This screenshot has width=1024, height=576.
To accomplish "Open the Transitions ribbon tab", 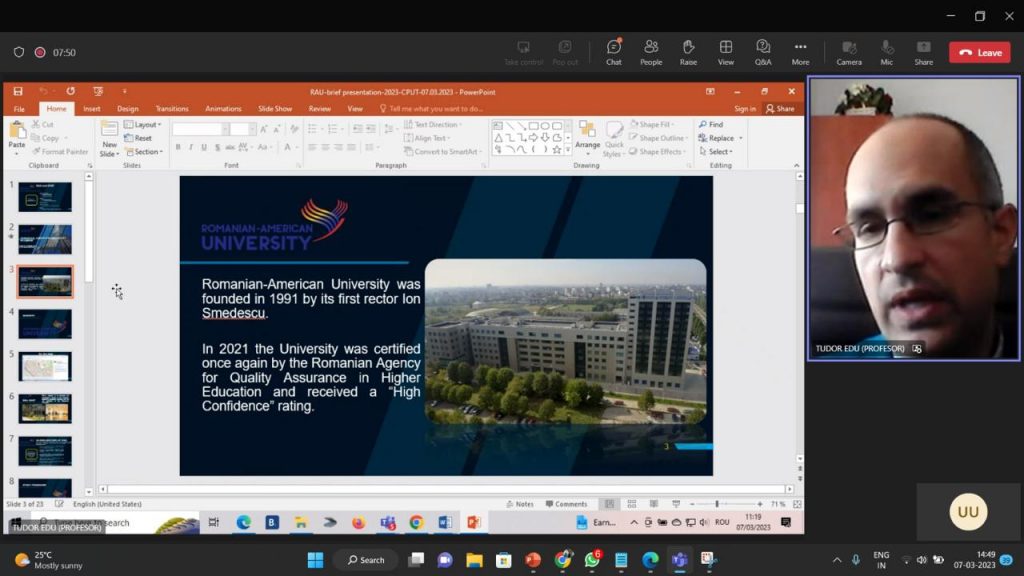I will click(x=172, y=109).
